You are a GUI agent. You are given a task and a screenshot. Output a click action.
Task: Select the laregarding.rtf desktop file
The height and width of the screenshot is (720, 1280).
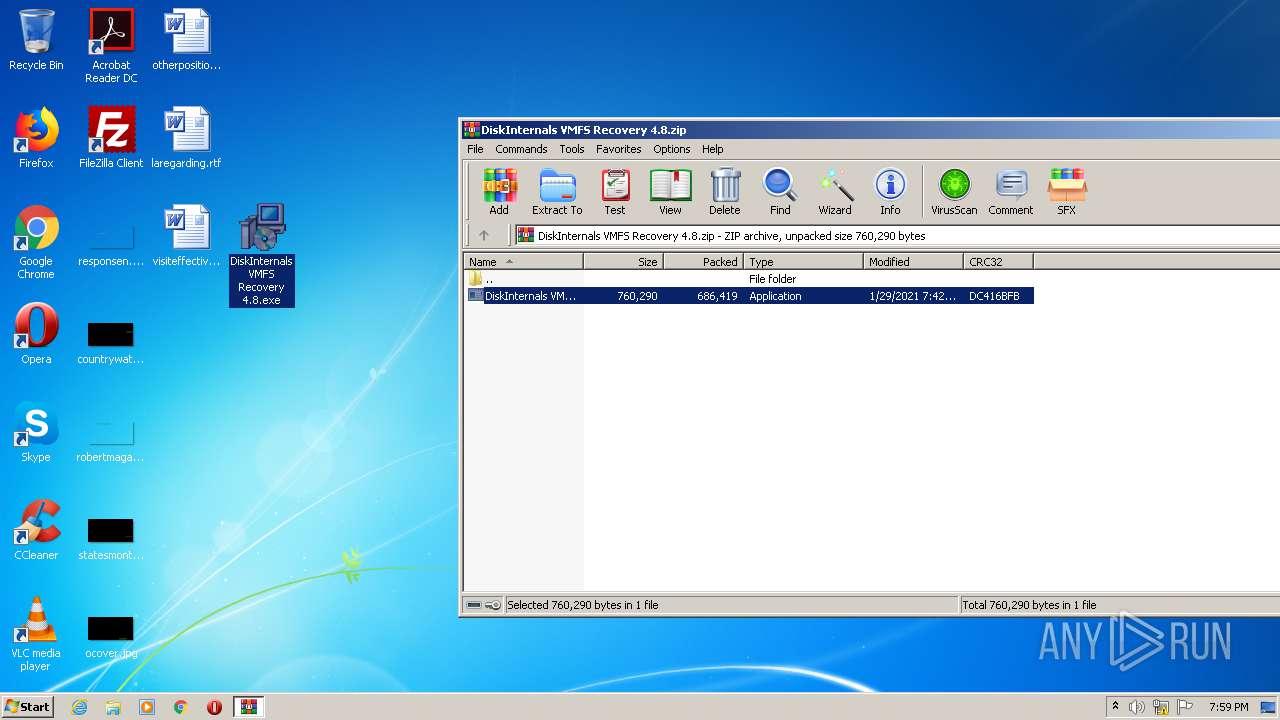(x=186, y=138)
